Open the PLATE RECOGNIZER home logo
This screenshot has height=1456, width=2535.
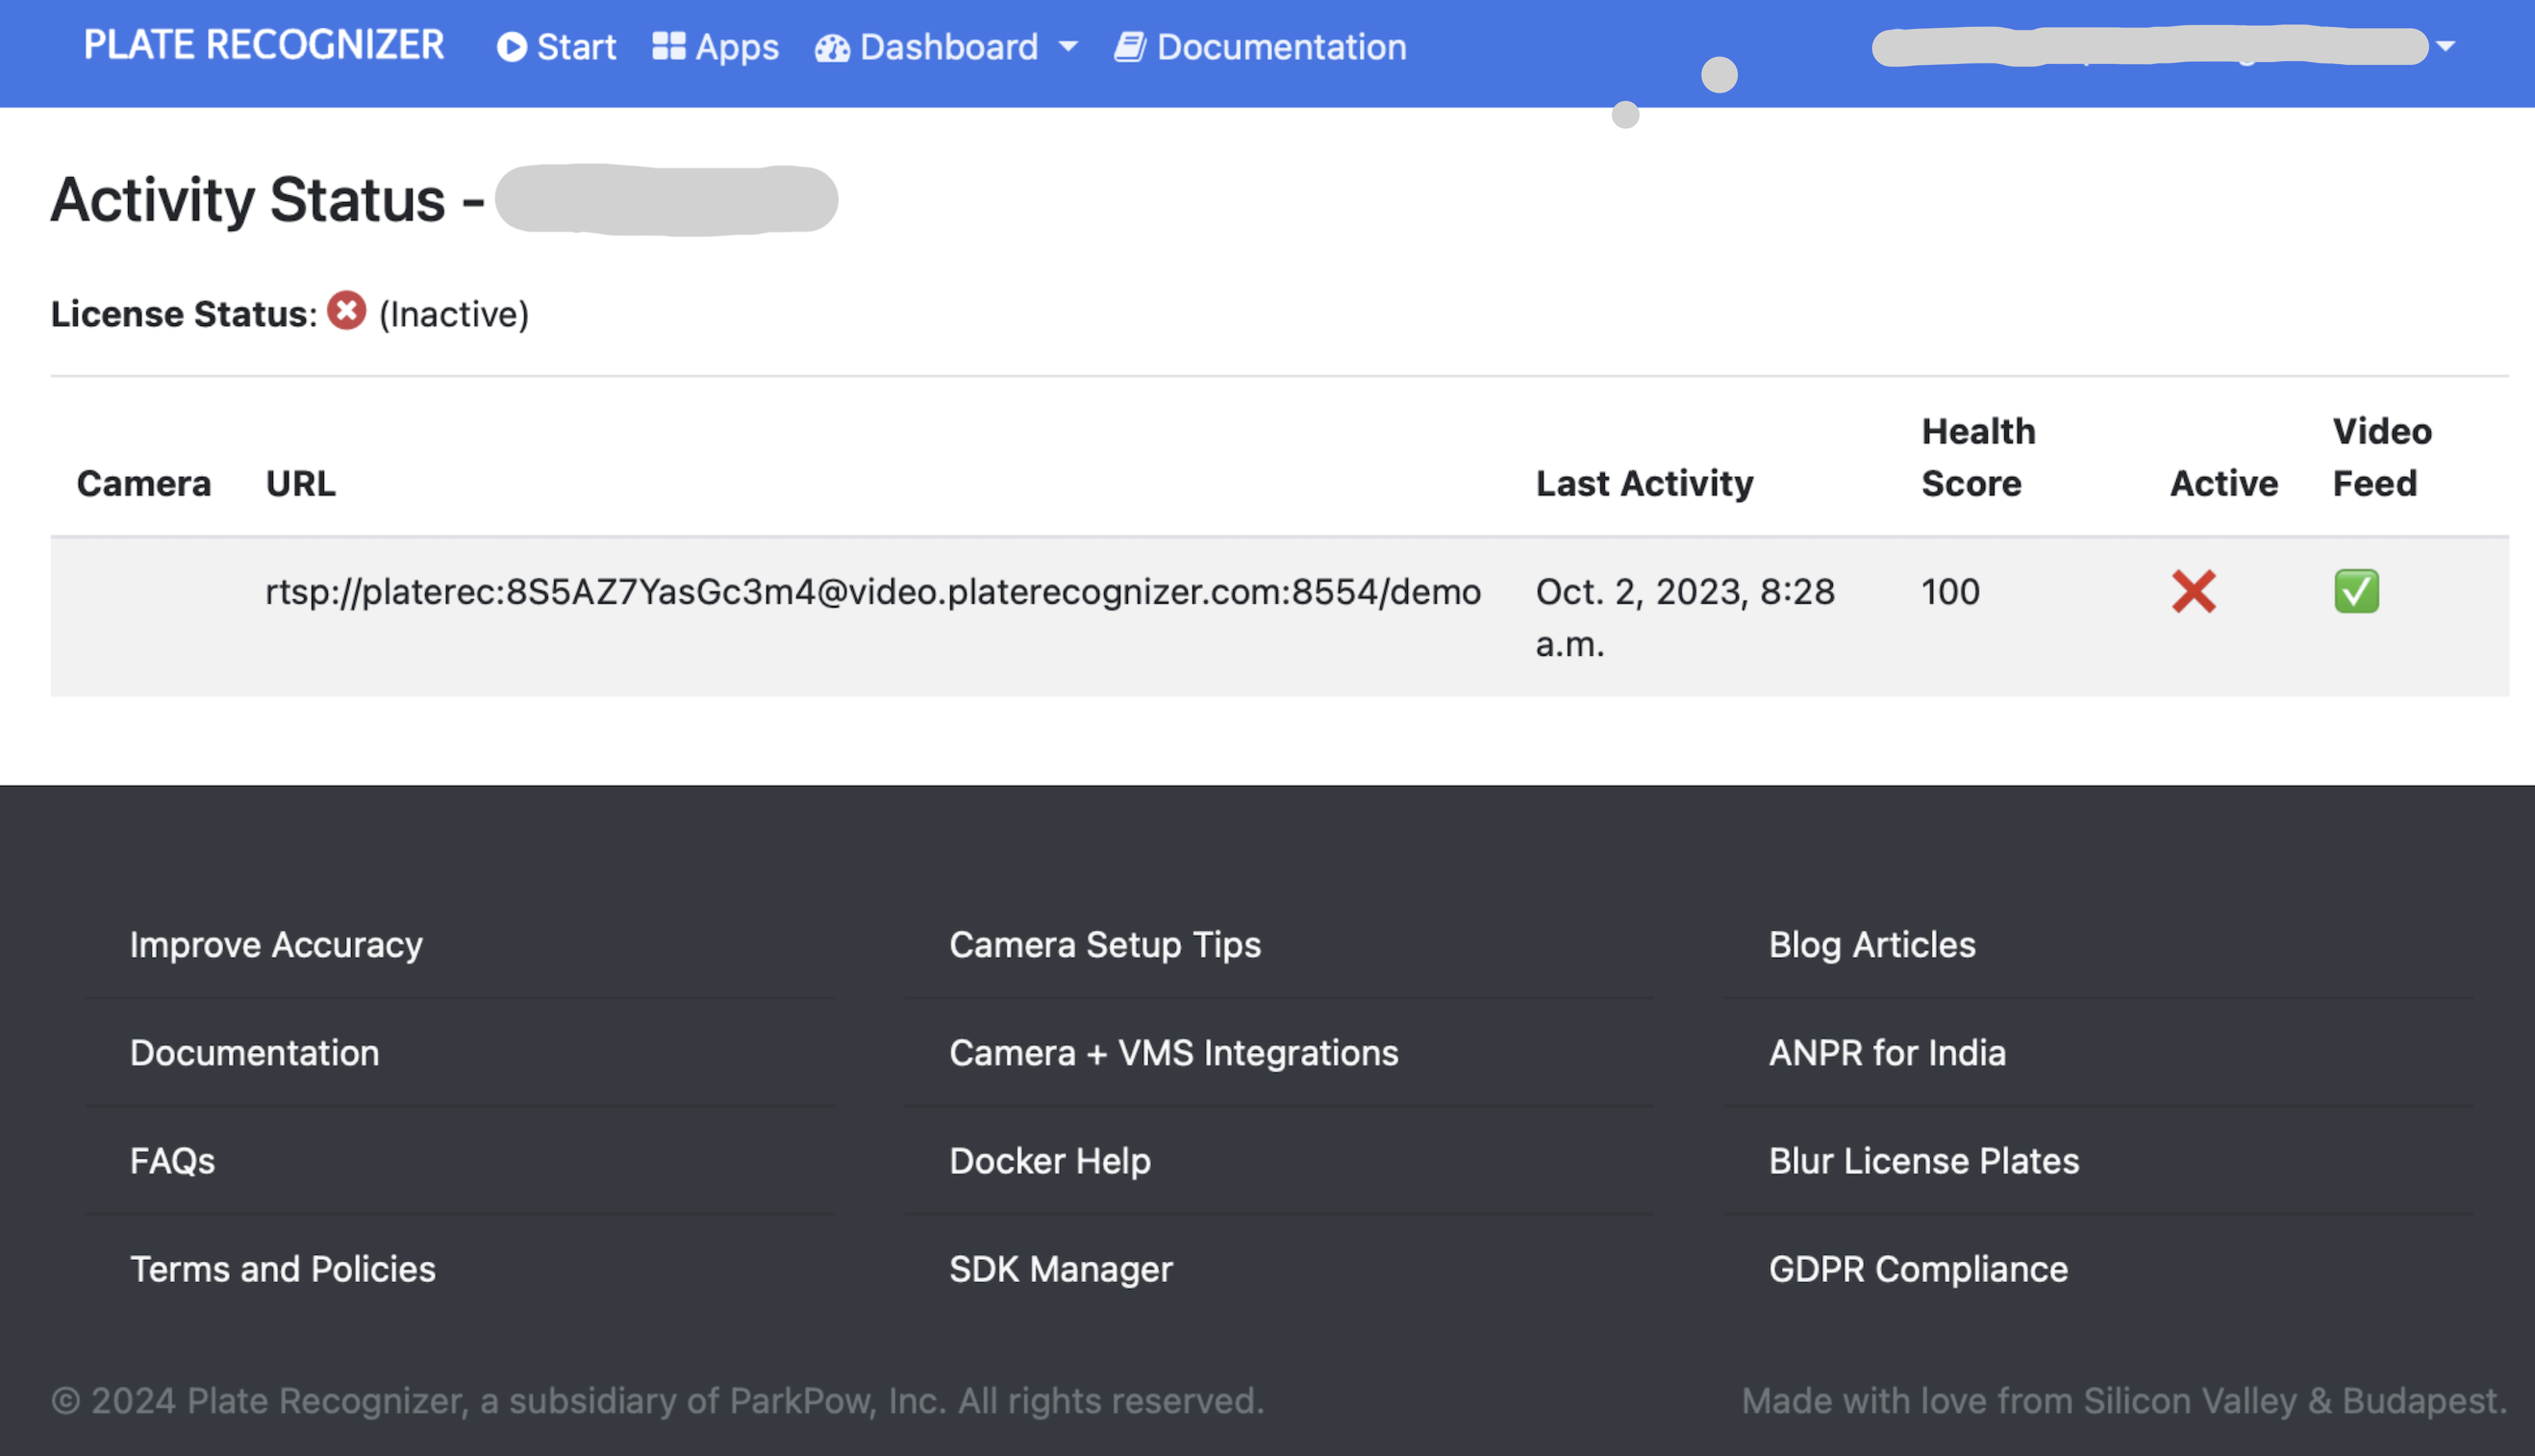pos(263,45)
